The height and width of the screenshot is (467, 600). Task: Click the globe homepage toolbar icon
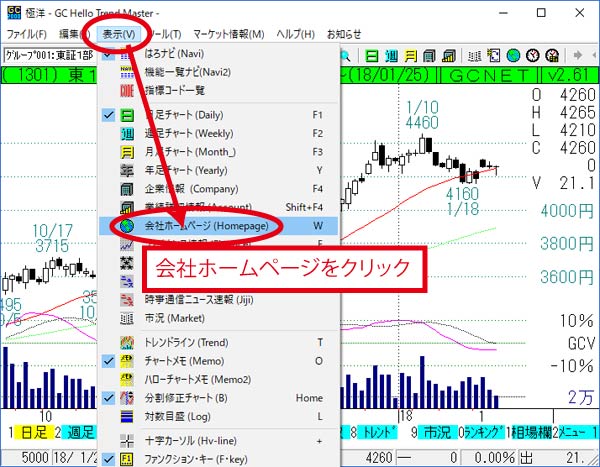[x=513, y=56]
